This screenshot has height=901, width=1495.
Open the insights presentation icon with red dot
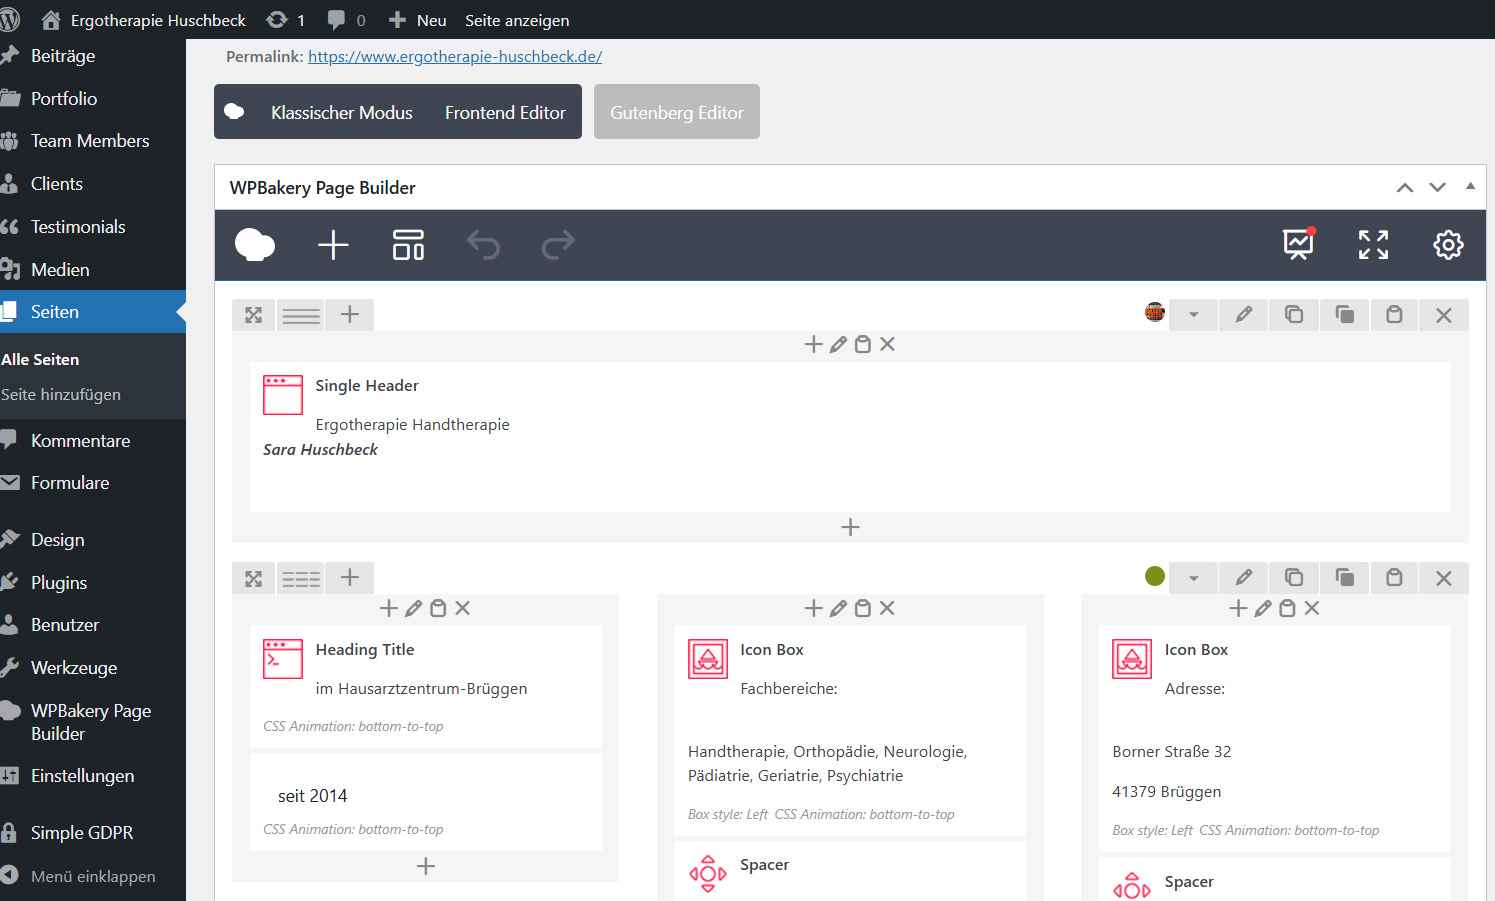point(1298,244)
